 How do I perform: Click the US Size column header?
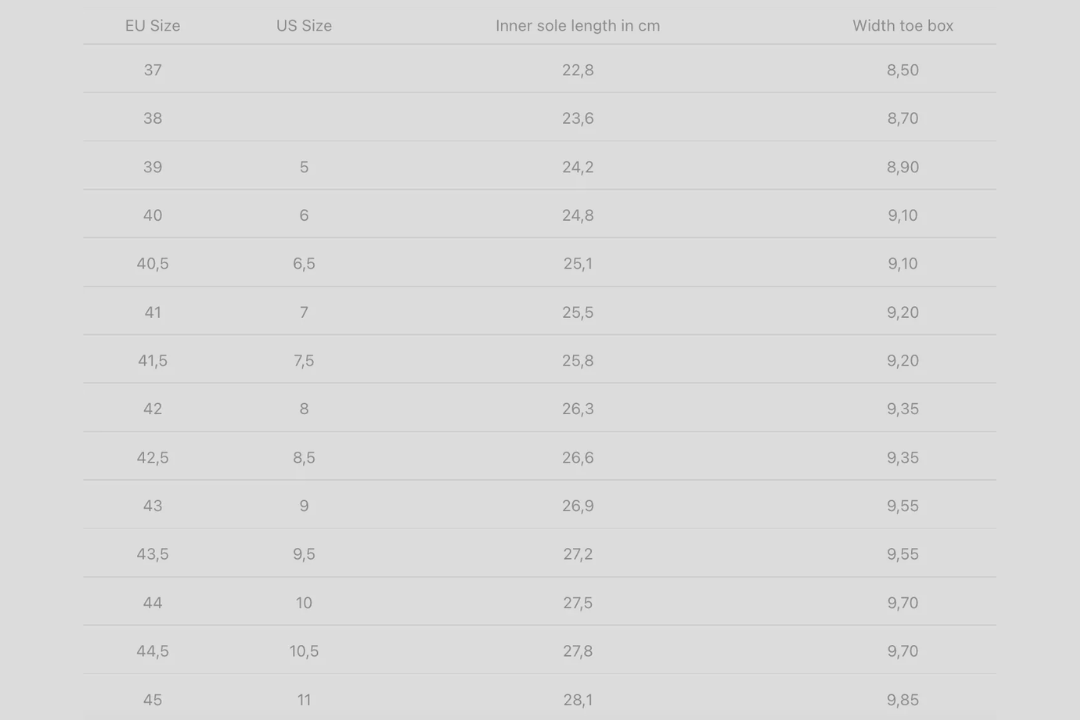(304, 26)
